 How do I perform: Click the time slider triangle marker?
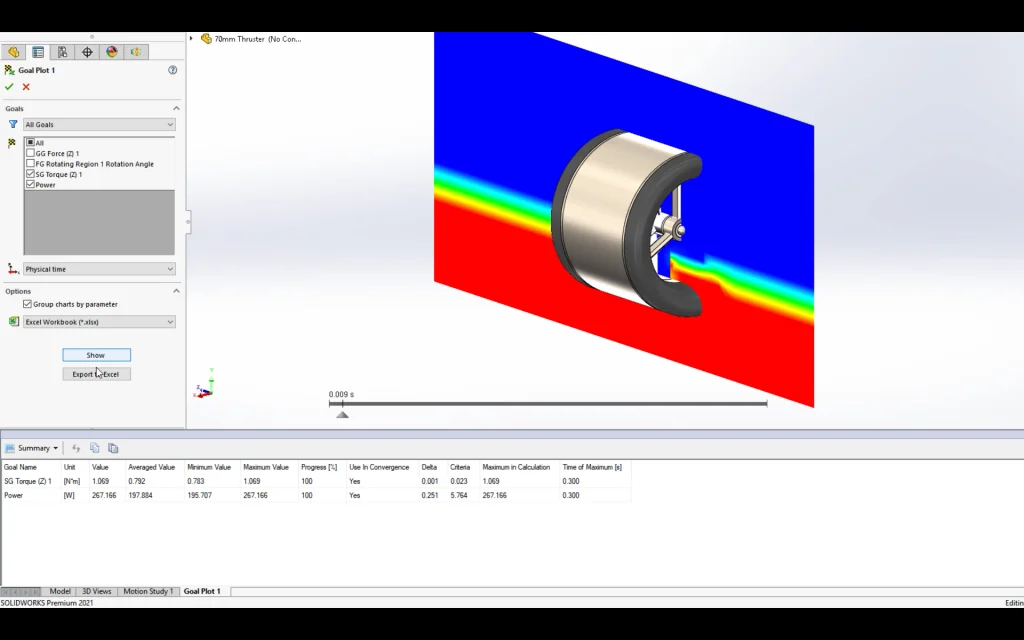[x=342, y=414]
